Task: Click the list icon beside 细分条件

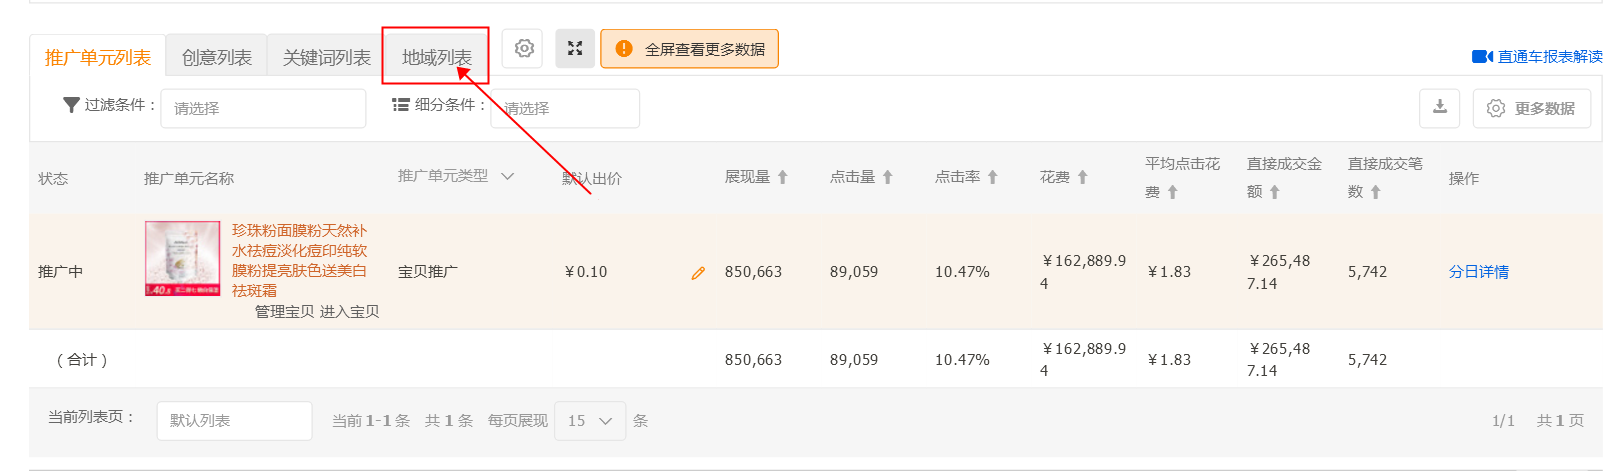Action: point(400,104)
